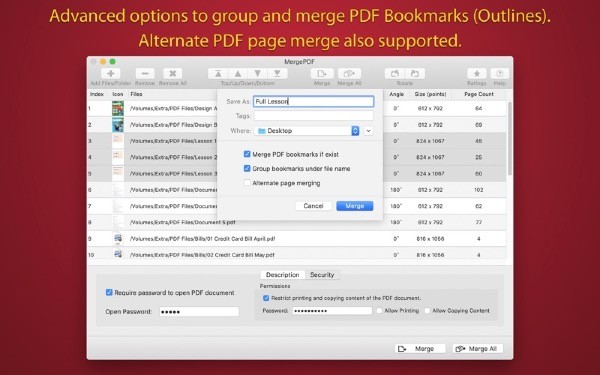
Task: Click the icon for Credit Card Bill May
Action: pyautogui.click(x=118, y=254)
